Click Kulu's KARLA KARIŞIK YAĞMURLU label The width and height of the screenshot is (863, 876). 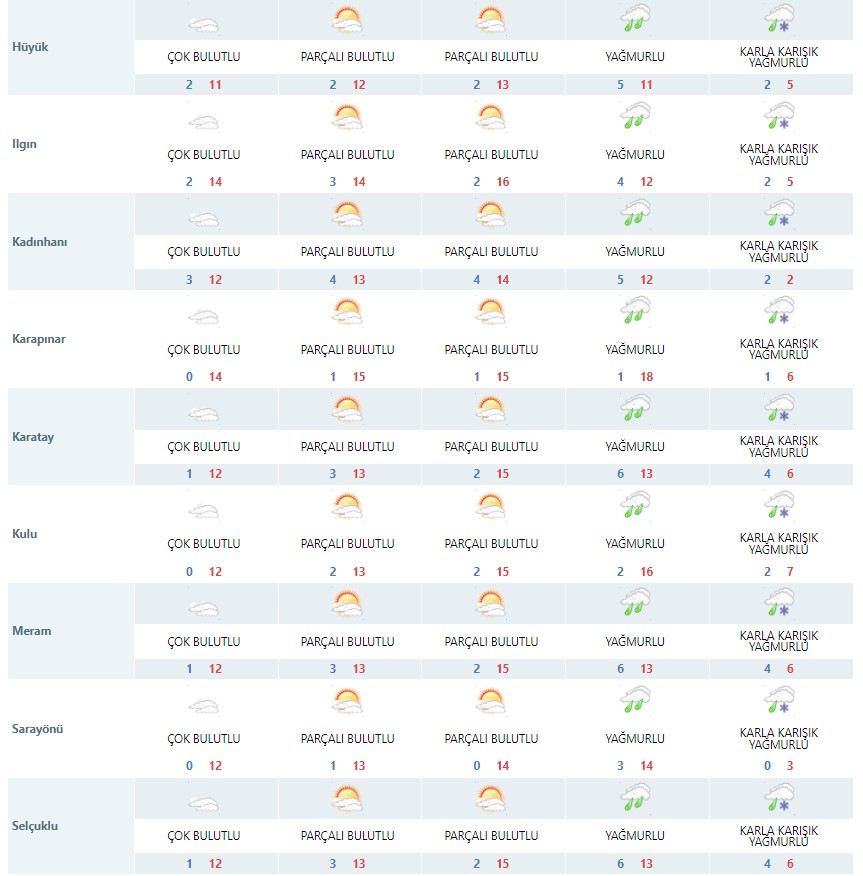click(x=779, y=544)
